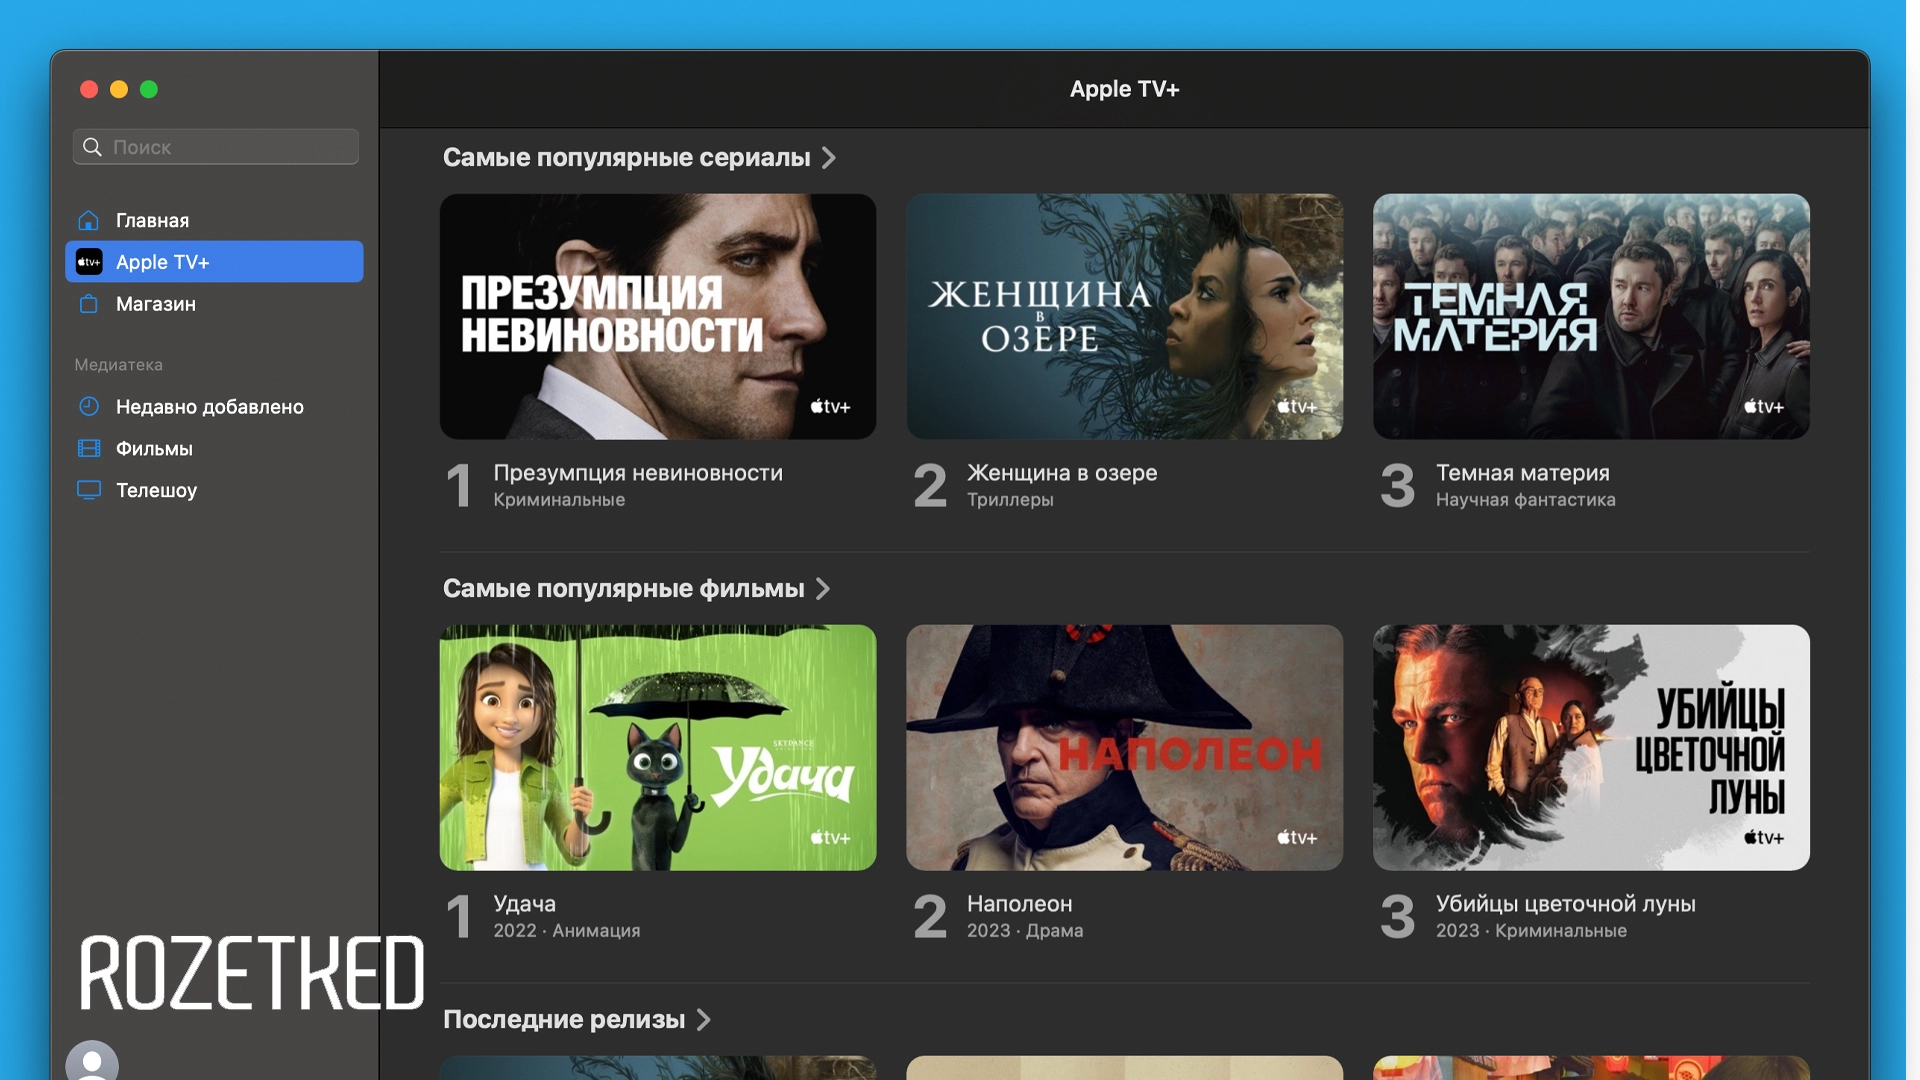1920x1080 pixels.
Task: Expand Самые популярные сериалы chevron
Action: [829, 158]
